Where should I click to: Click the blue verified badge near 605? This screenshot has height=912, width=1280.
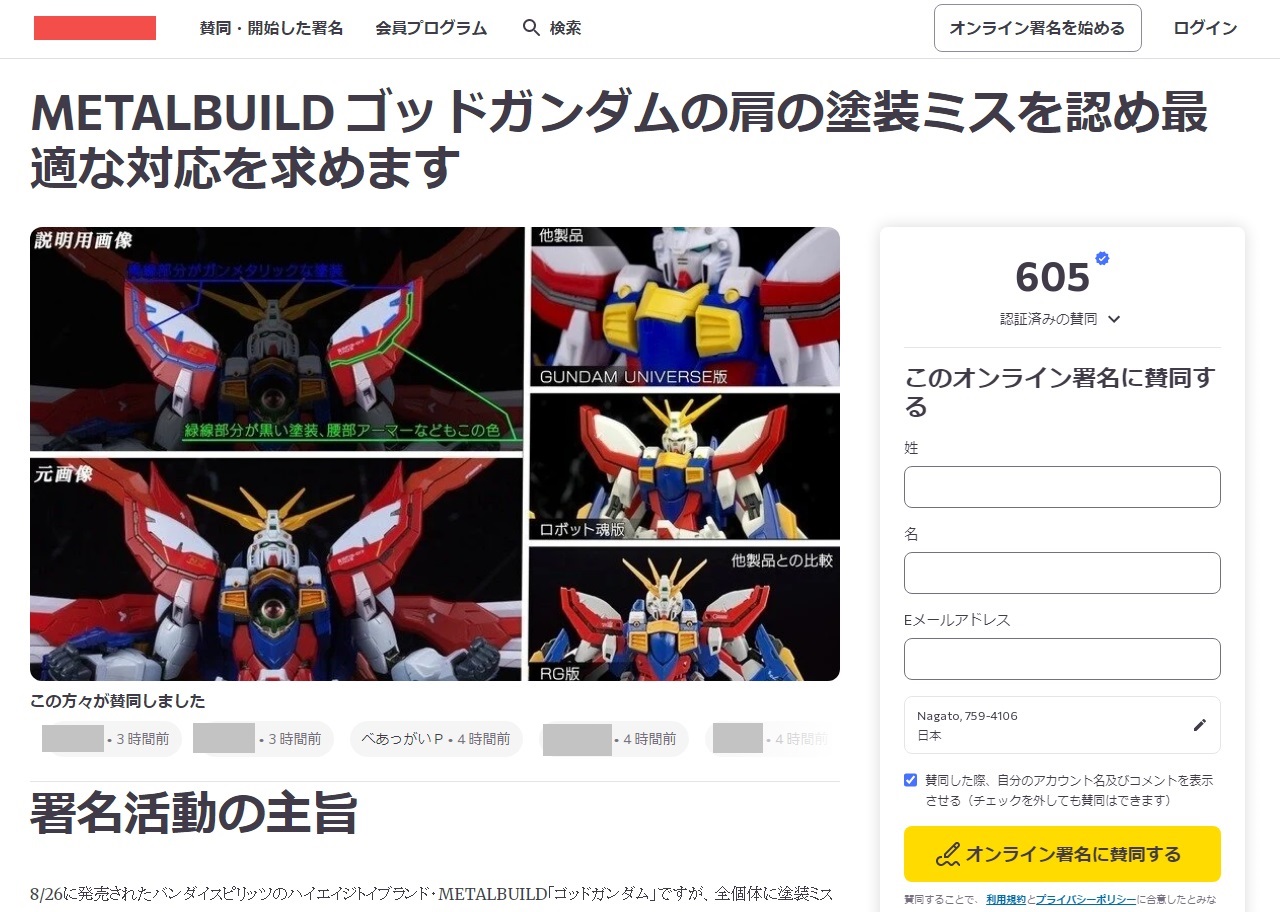click(x=1102, y=258)
